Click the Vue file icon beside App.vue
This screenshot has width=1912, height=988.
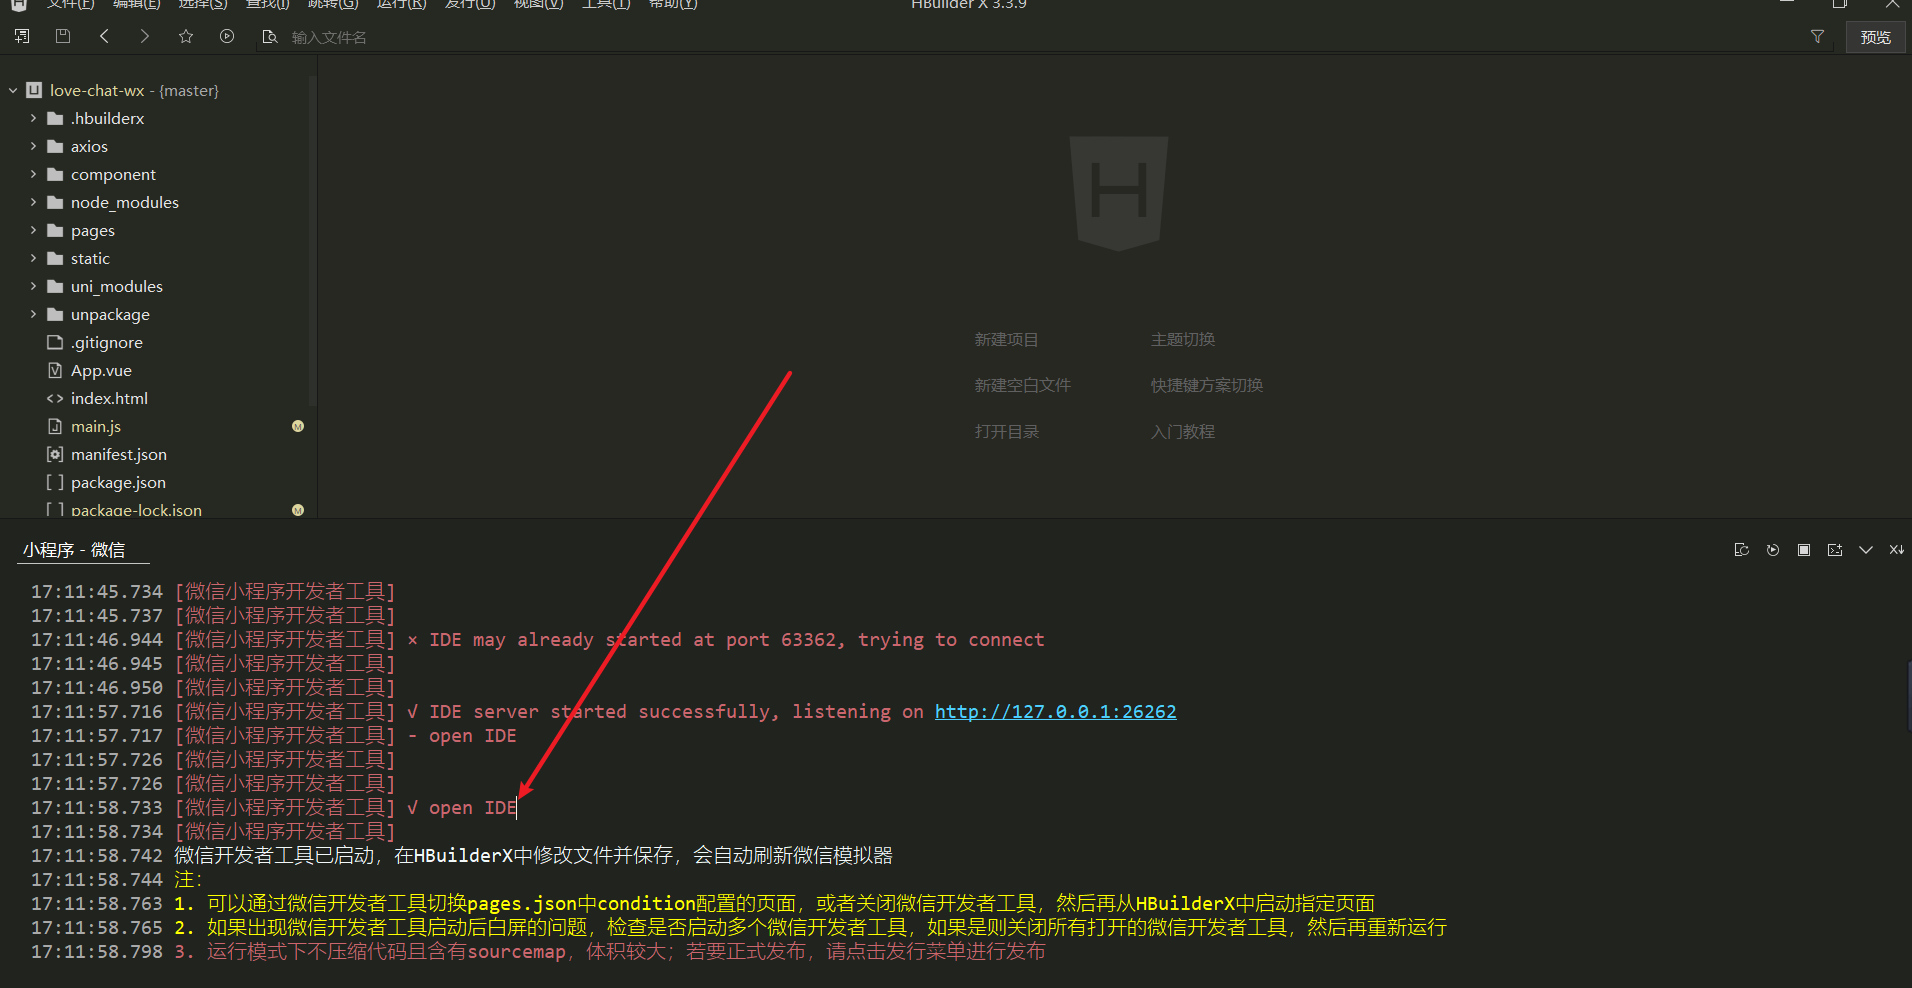pos(55,370)
